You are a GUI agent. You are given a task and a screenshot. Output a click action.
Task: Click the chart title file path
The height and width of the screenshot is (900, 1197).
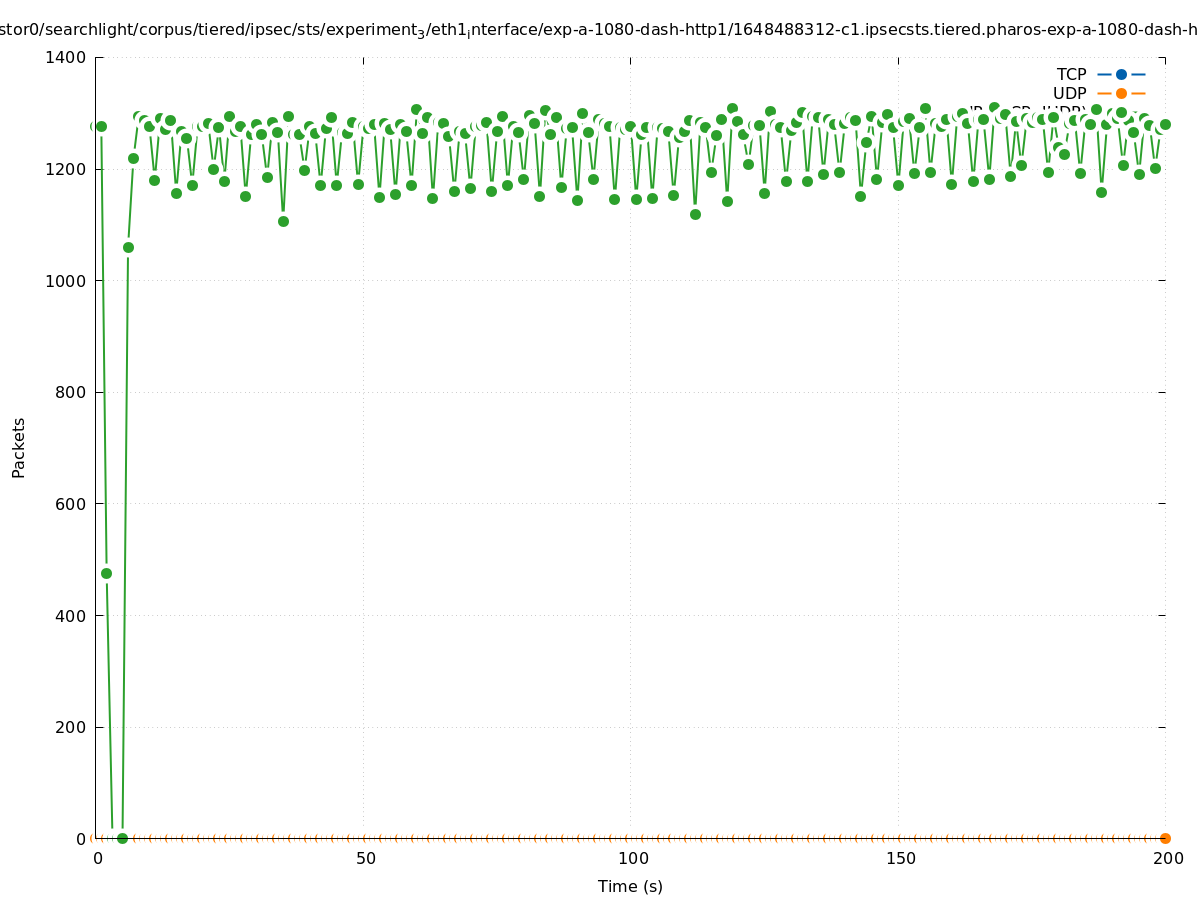tap(598, 30)
